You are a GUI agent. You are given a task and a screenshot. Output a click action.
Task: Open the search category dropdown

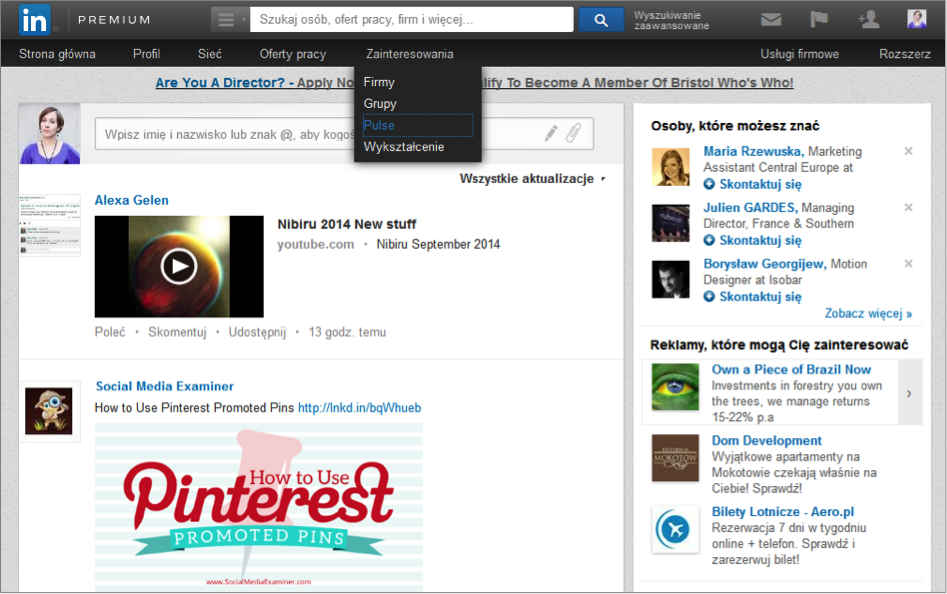[230, 20]
